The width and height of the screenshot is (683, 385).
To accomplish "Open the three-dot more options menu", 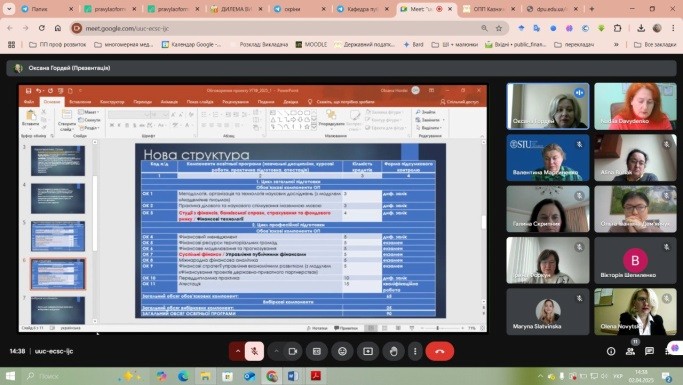I will pyautogui.click(x=415, y=351).
